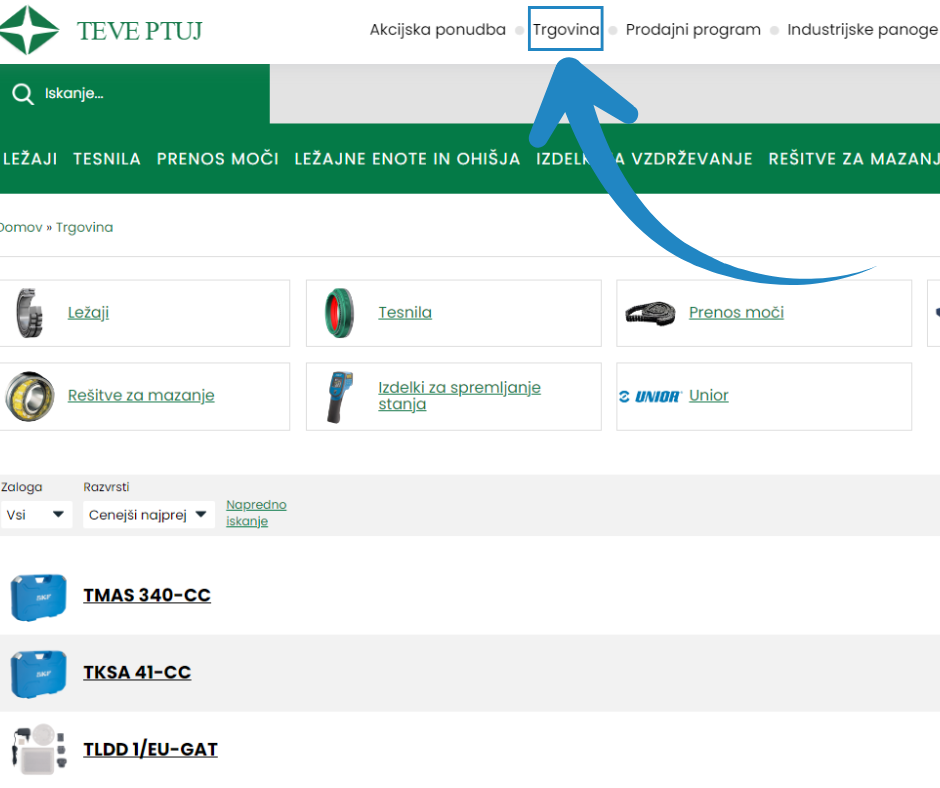Focus the Iskanje search field
940x788 pixels.
(x=150, y=94)
